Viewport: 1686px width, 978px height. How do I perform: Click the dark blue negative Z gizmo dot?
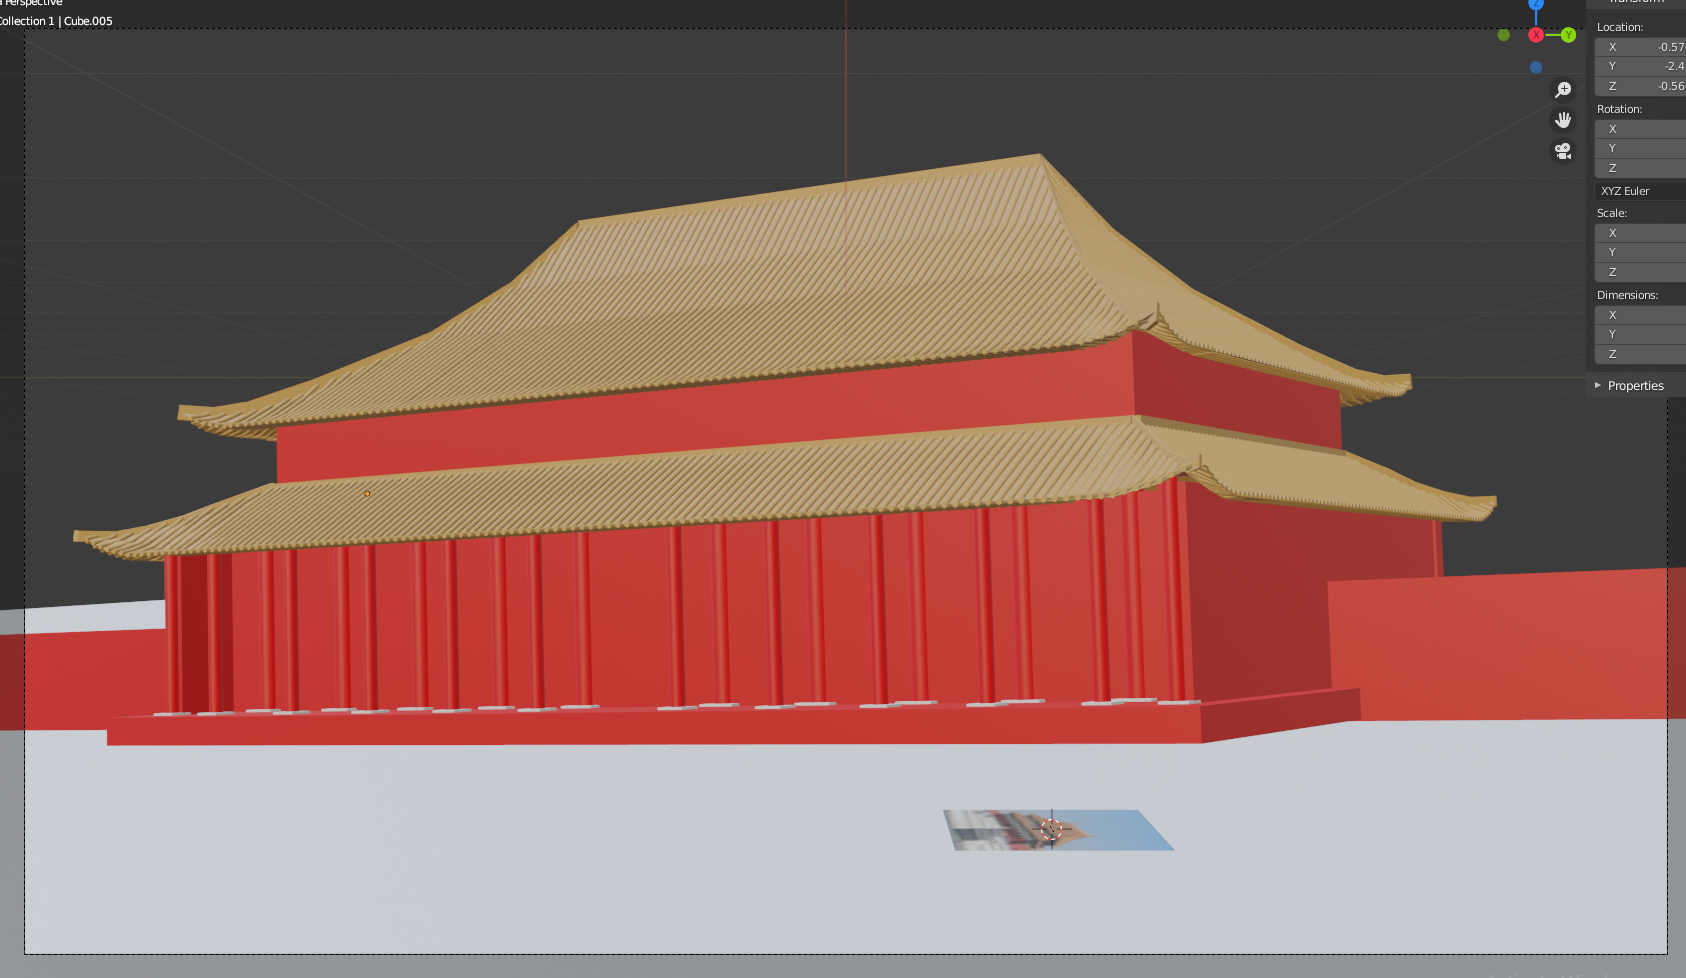[1536, 67]
